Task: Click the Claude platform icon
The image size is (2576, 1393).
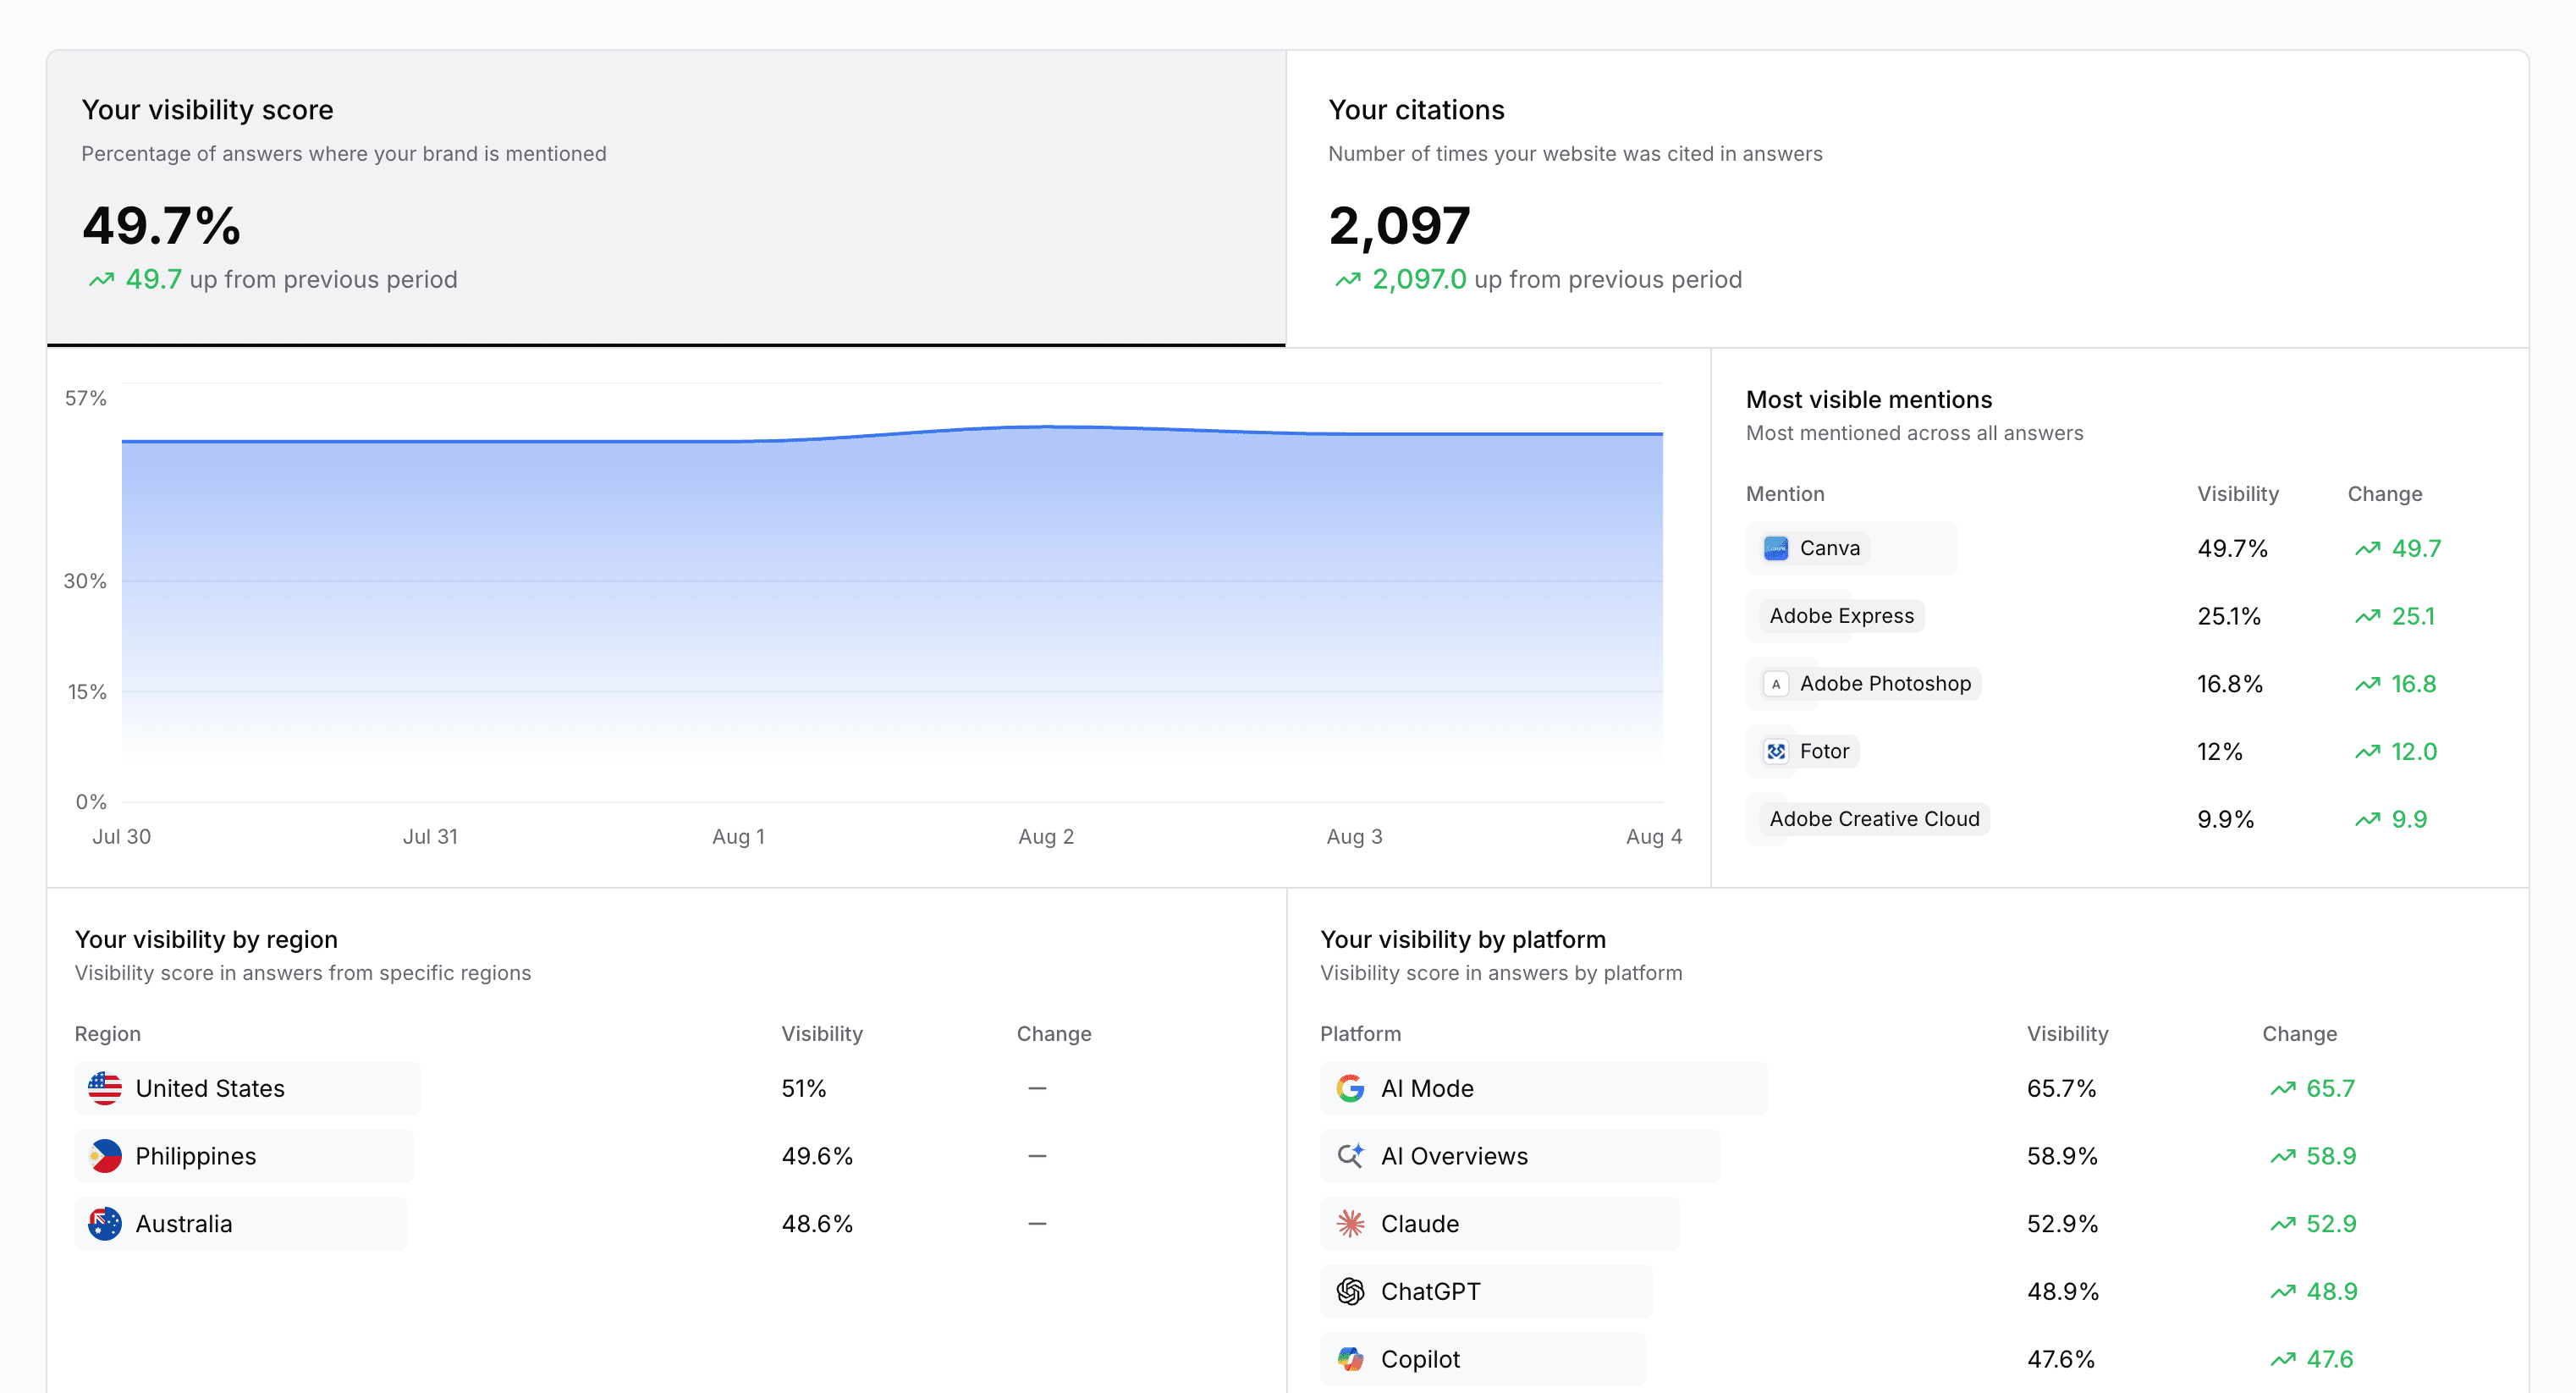Action: [1351, 1223]
